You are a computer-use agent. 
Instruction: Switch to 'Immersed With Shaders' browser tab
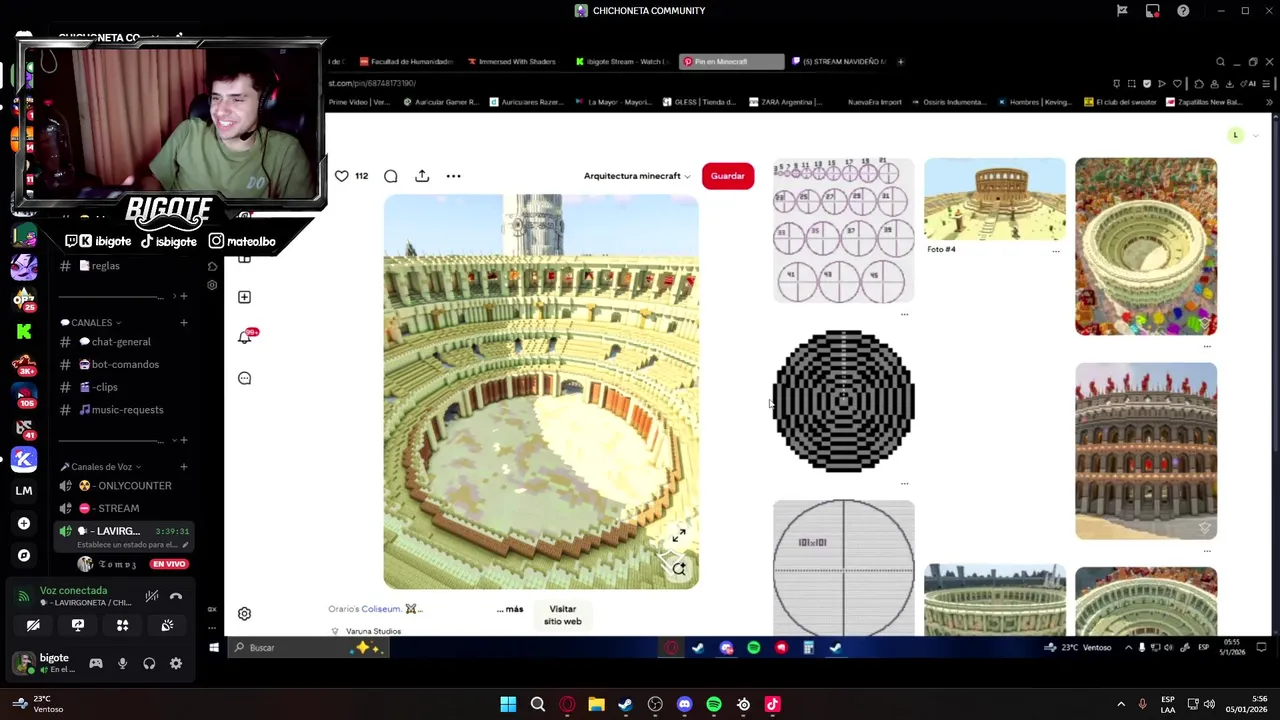pos(511,61)
